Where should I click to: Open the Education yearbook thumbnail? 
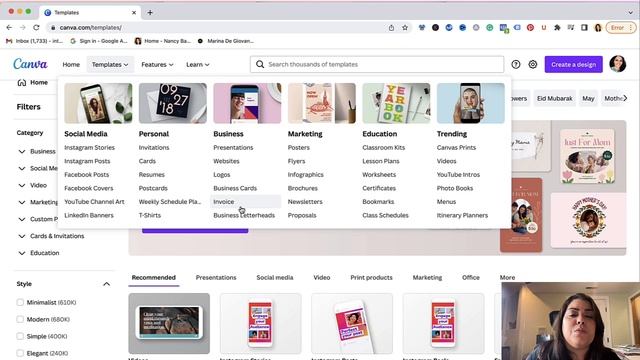click(x=396, y=103)
